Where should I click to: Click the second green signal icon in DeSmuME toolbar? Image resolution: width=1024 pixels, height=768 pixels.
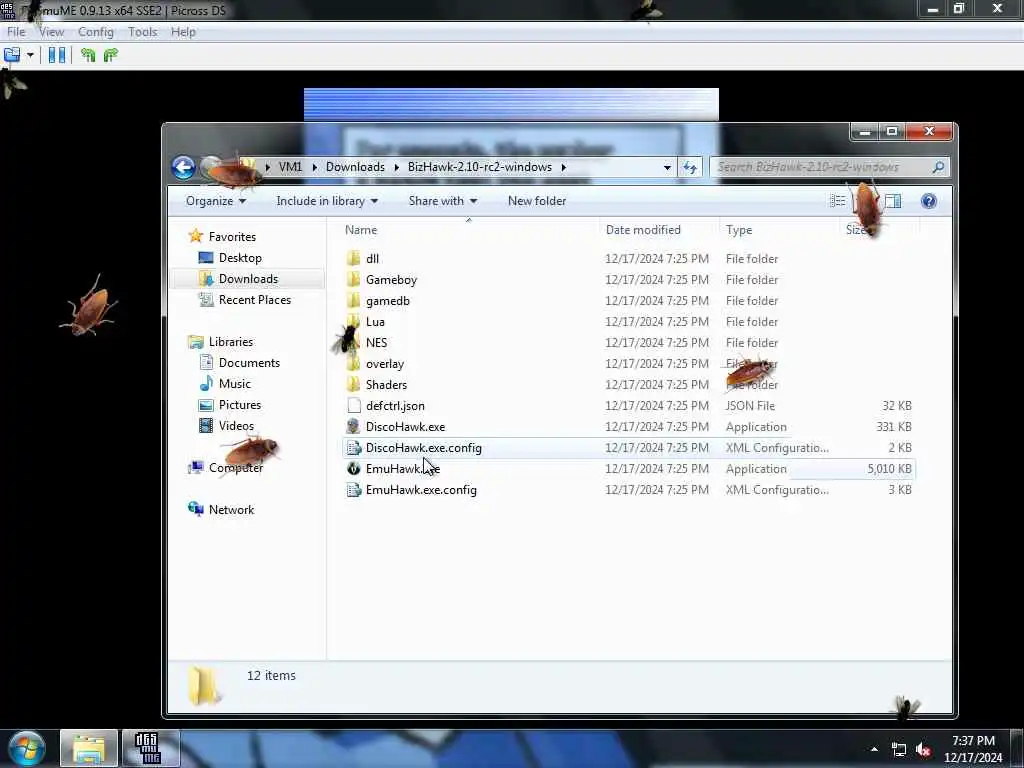(x=111, y=56)
